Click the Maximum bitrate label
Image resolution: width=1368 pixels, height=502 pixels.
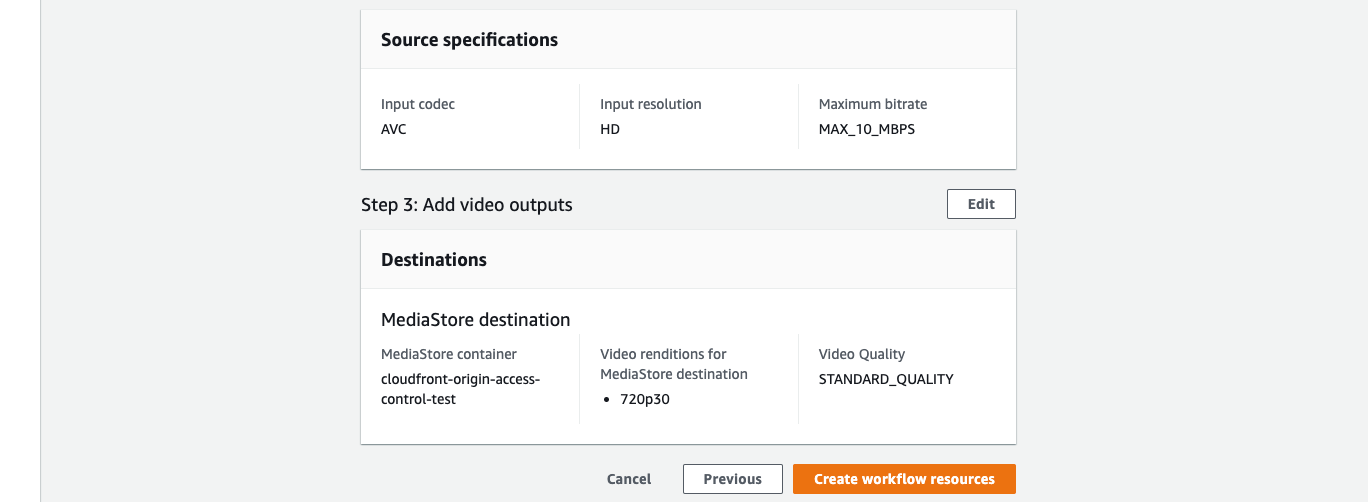click(x=873, y=104)
